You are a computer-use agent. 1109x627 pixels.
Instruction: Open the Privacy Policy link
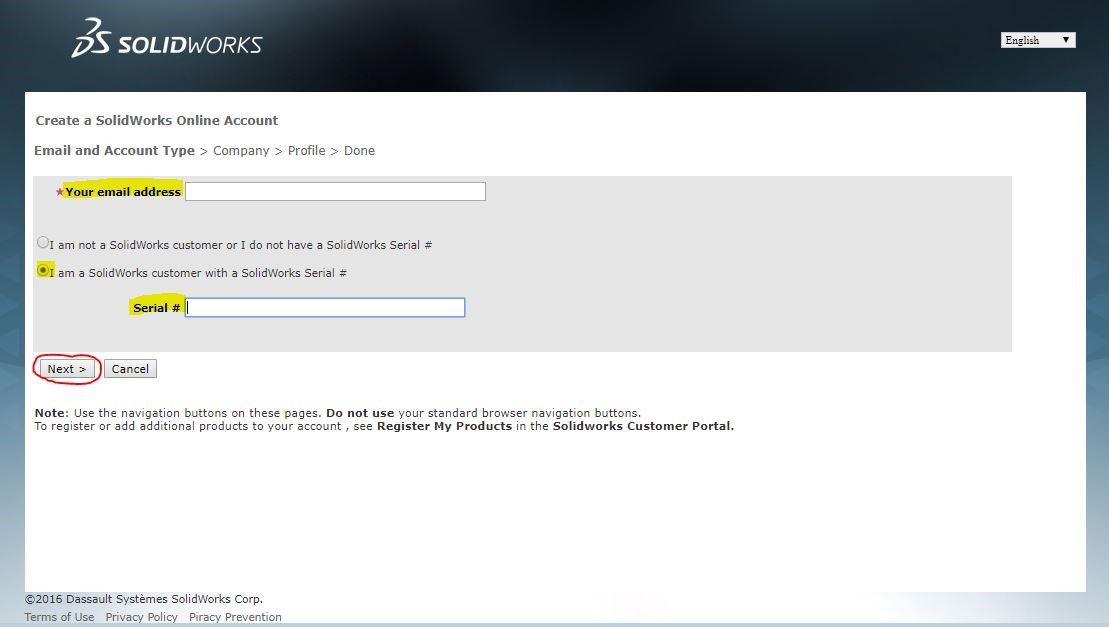click(x=141, y=617)
